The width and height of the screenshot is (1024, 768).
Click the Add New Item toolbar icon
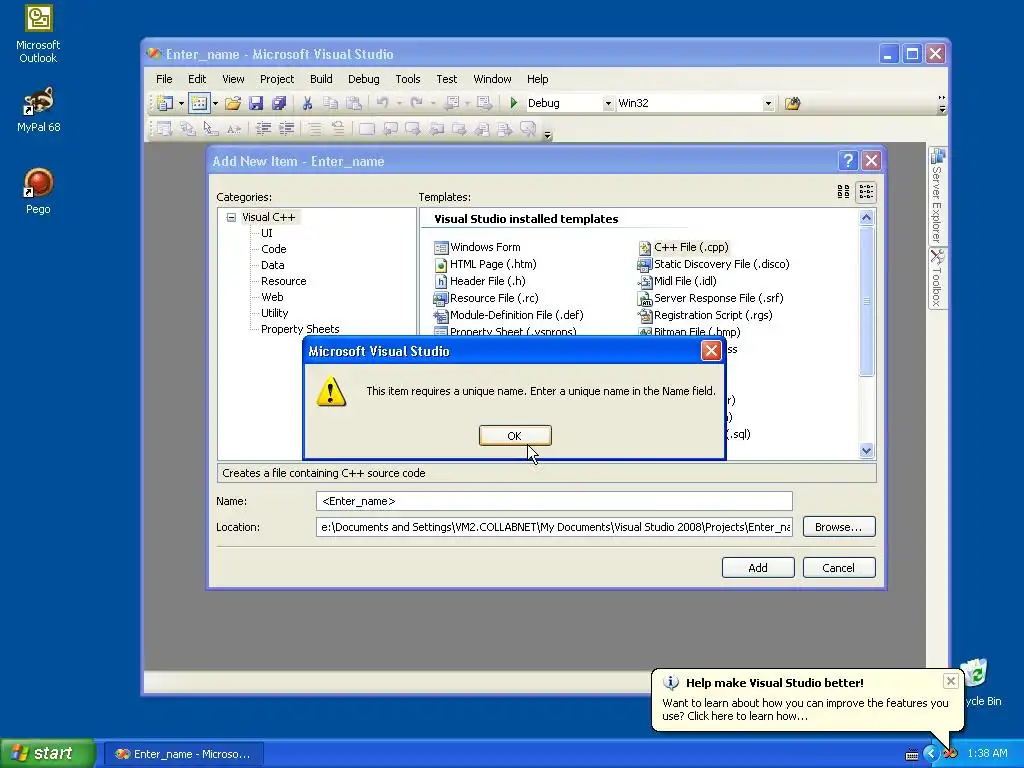[199, 103]
